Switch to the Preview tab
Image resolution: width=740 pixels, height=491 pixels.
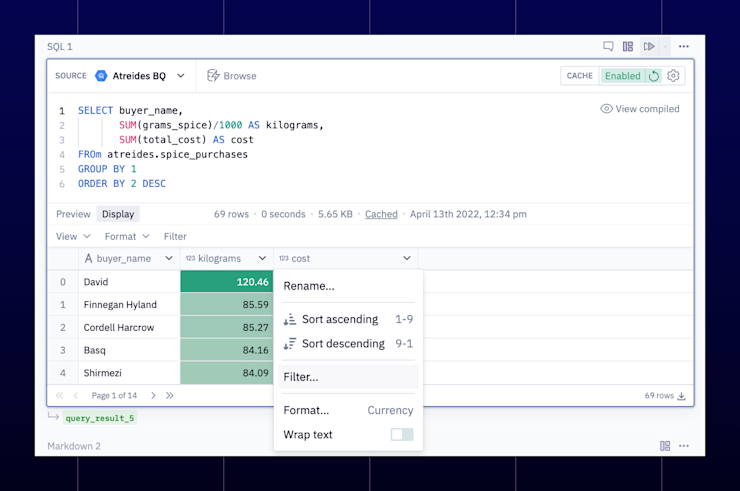pos(73,214)
